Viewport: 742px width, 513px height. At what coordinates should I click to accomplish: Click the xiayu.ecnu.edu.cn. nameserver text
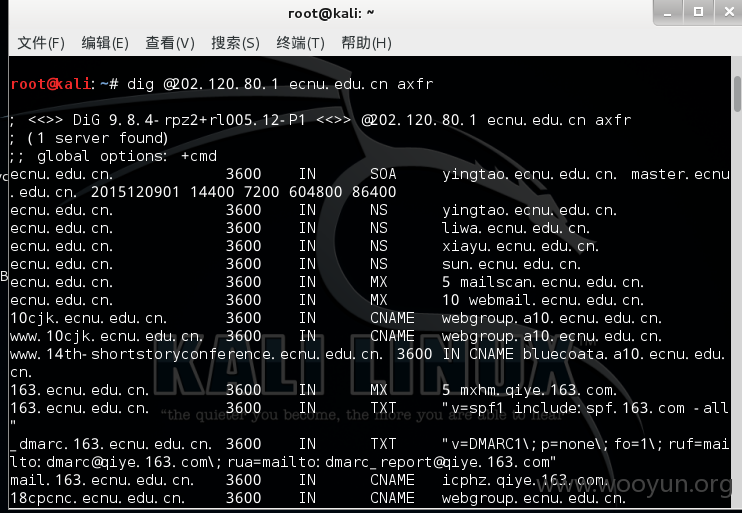point(521,246)
